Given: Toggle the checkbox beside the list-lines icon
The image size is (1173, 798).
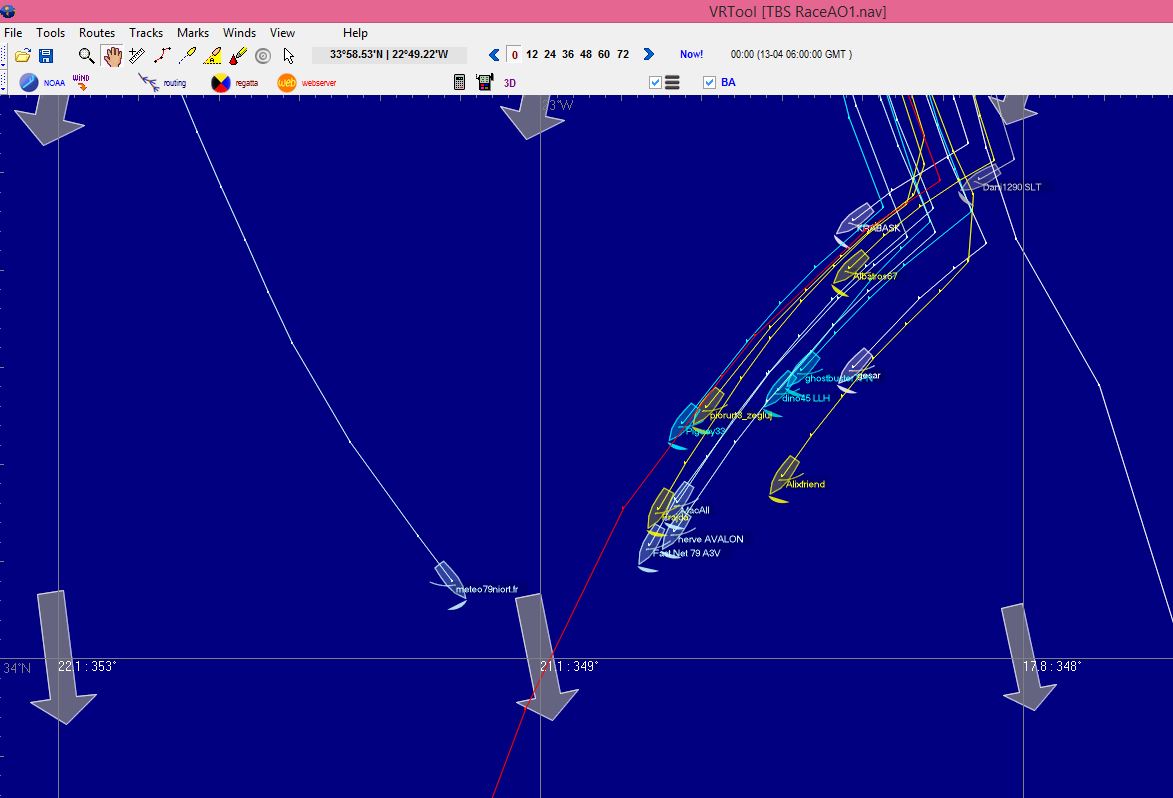Looking at the screenshot, I should [655, 82].
